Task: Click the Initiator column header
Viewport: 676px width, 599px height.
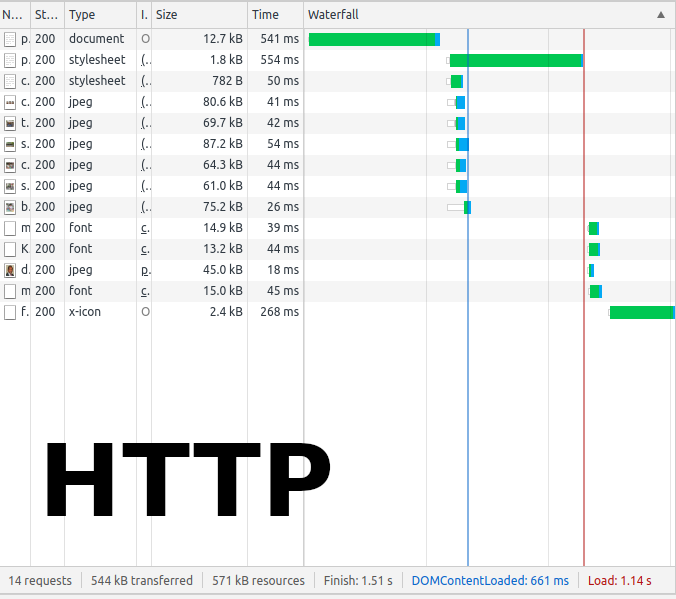Action: (144, 15)
